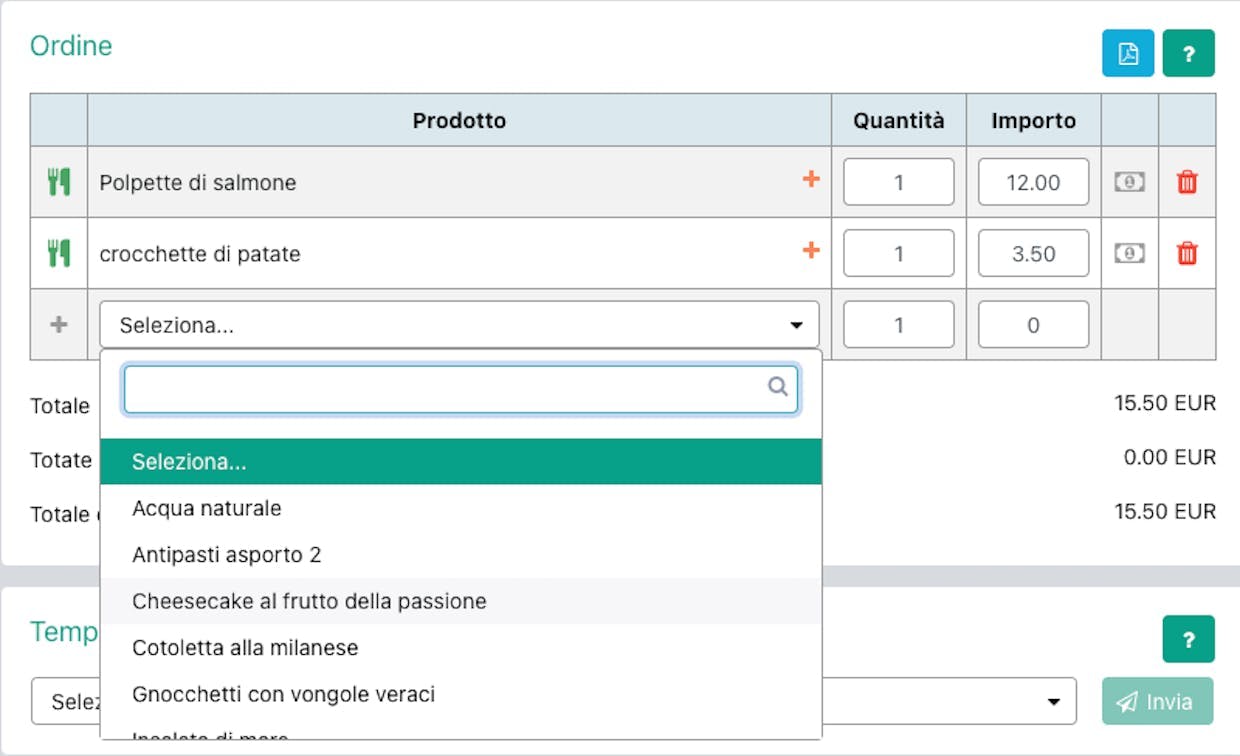The image size is (1240, 756).
Task: Click banknote icon for Polpette di salmone
Action: tap(1129, 182)
